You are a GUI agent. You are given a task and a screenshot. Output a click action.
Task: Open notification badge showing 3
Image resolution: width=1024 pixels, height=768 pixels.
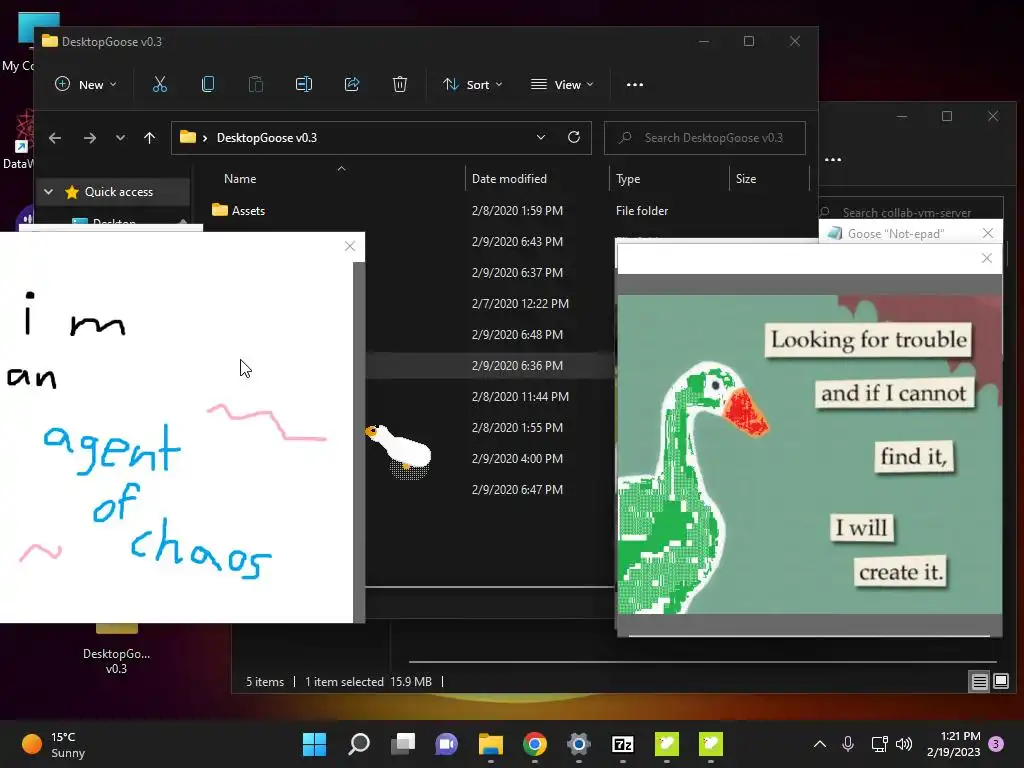pos(996,744)
